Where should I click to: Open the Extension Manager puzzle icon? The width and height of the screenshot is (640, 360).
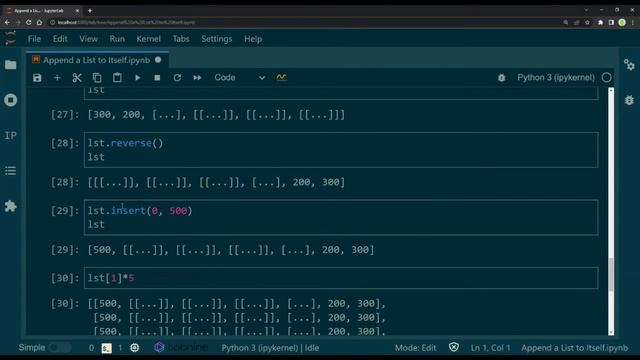click(11, 206)
